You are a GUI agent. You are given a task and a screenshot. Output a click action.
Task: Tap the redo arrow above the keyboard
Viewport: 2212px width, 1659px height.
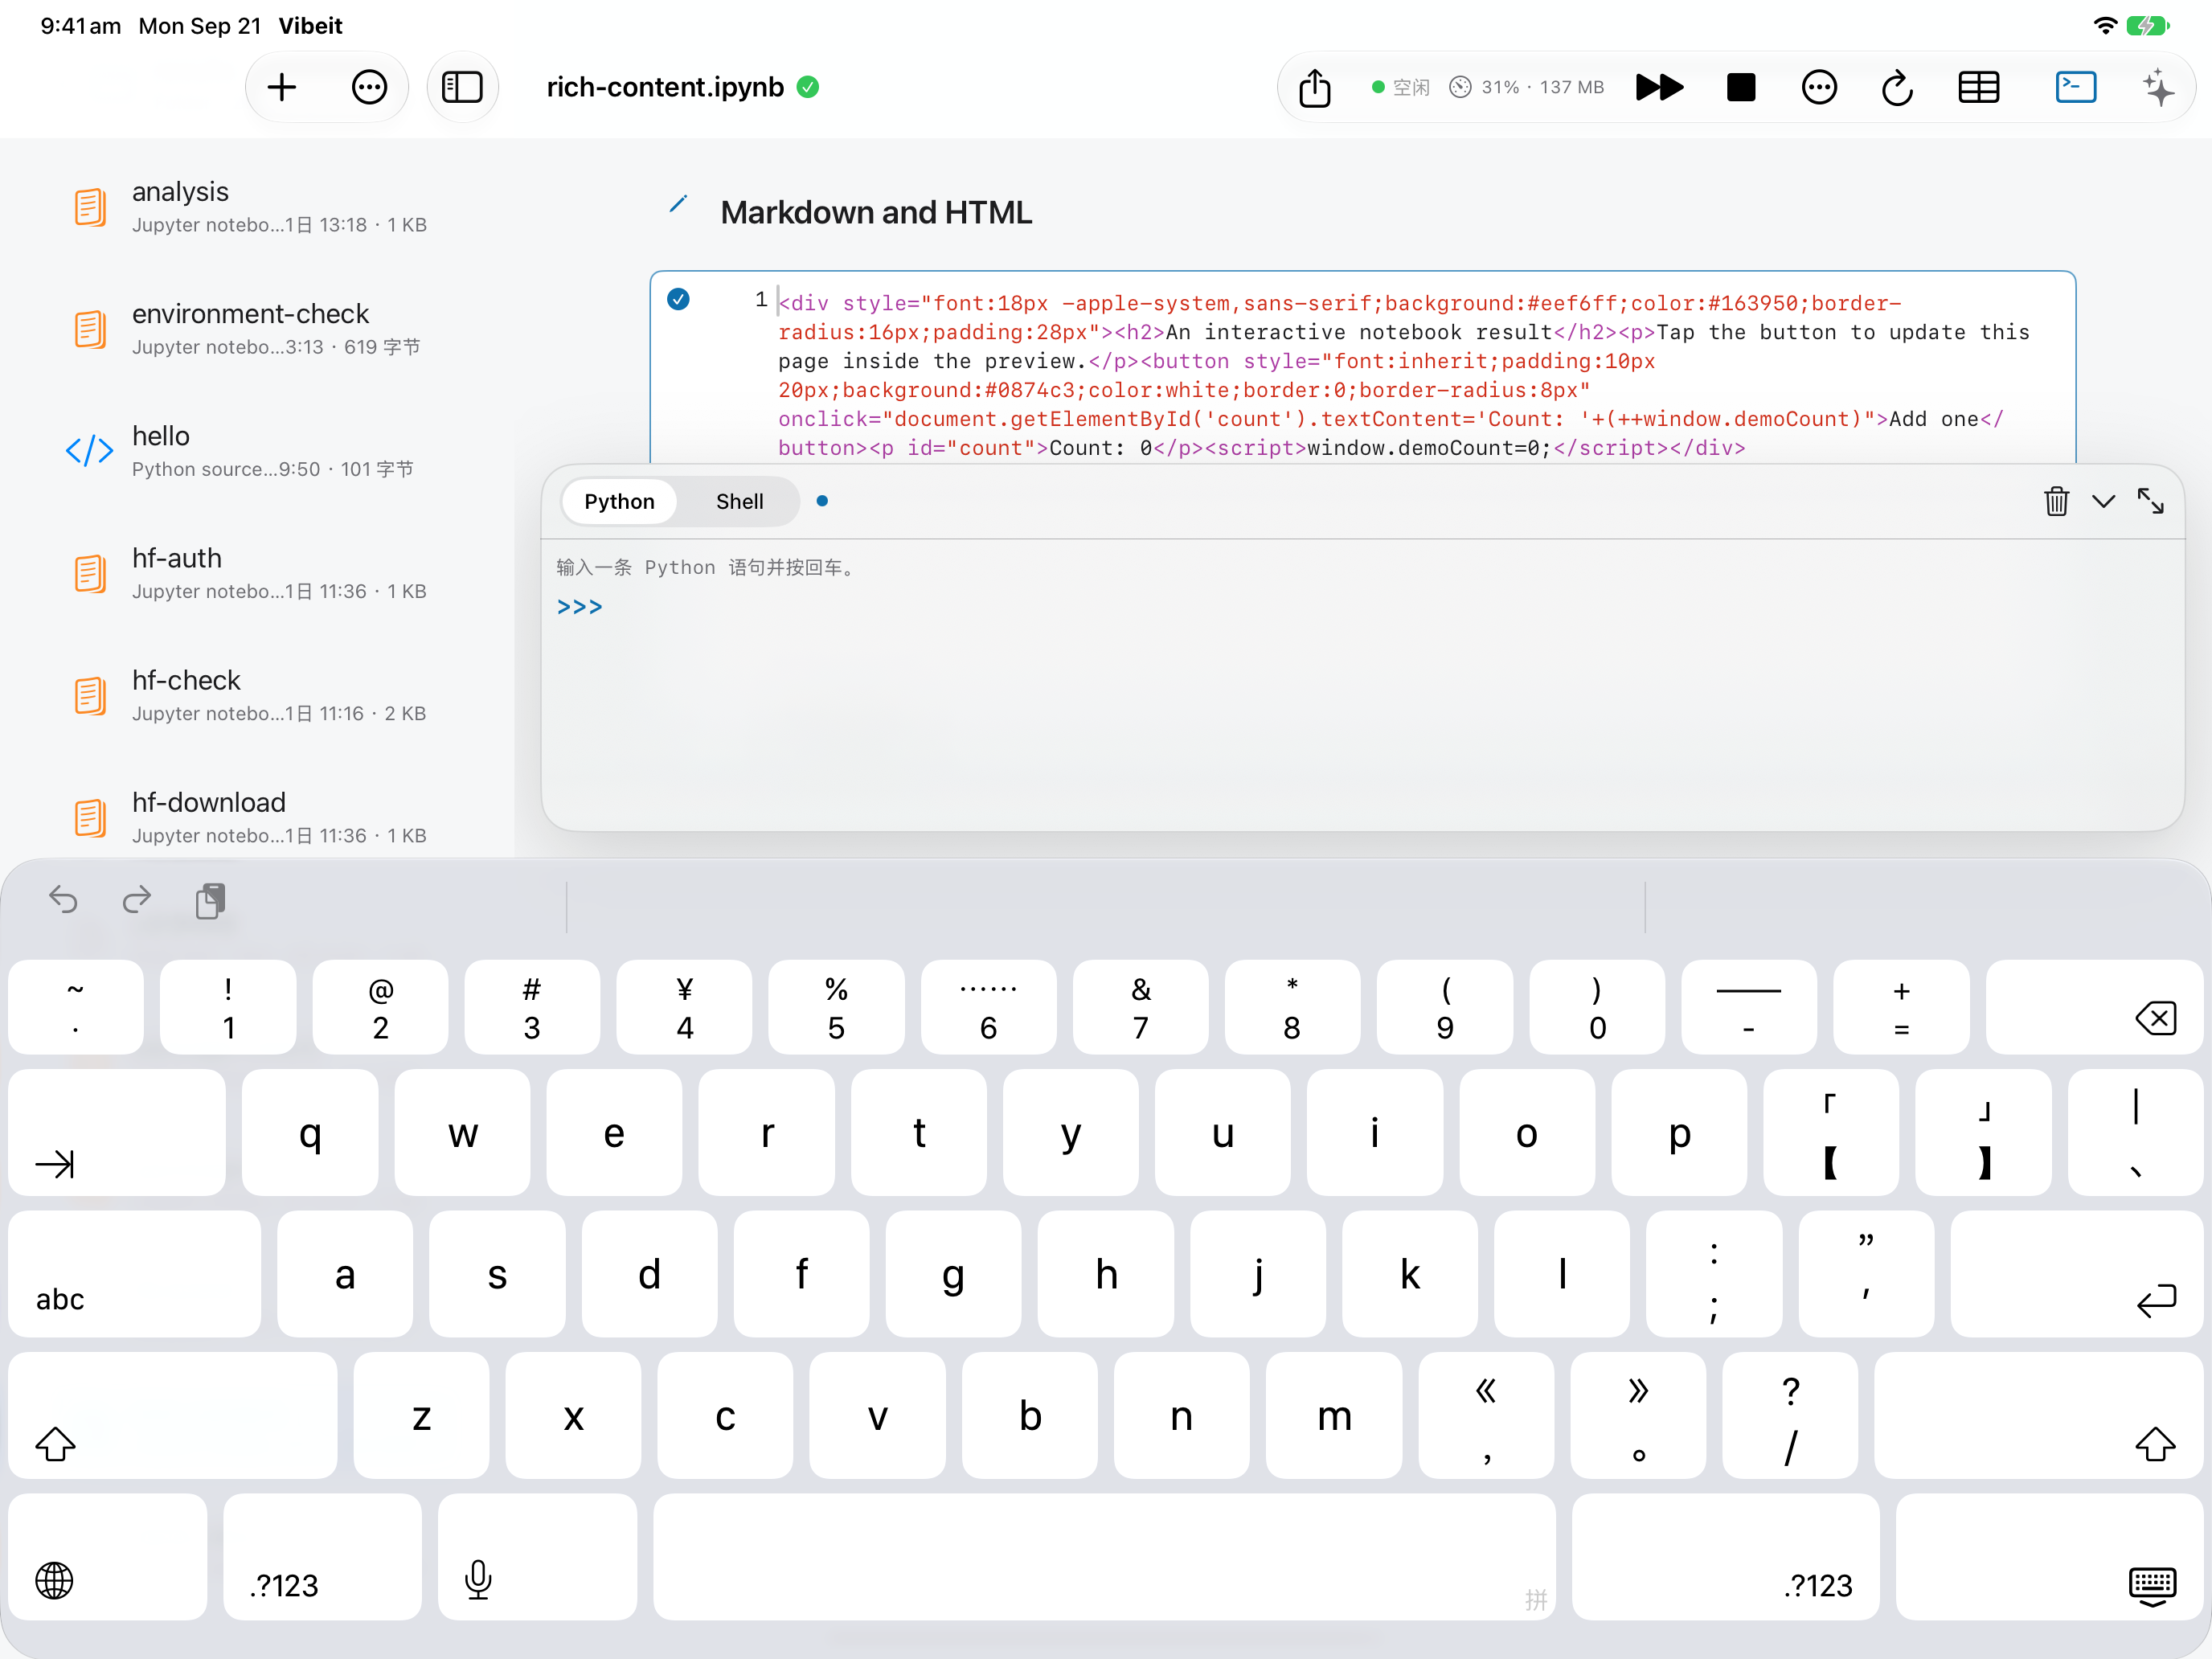pos(137,900)
